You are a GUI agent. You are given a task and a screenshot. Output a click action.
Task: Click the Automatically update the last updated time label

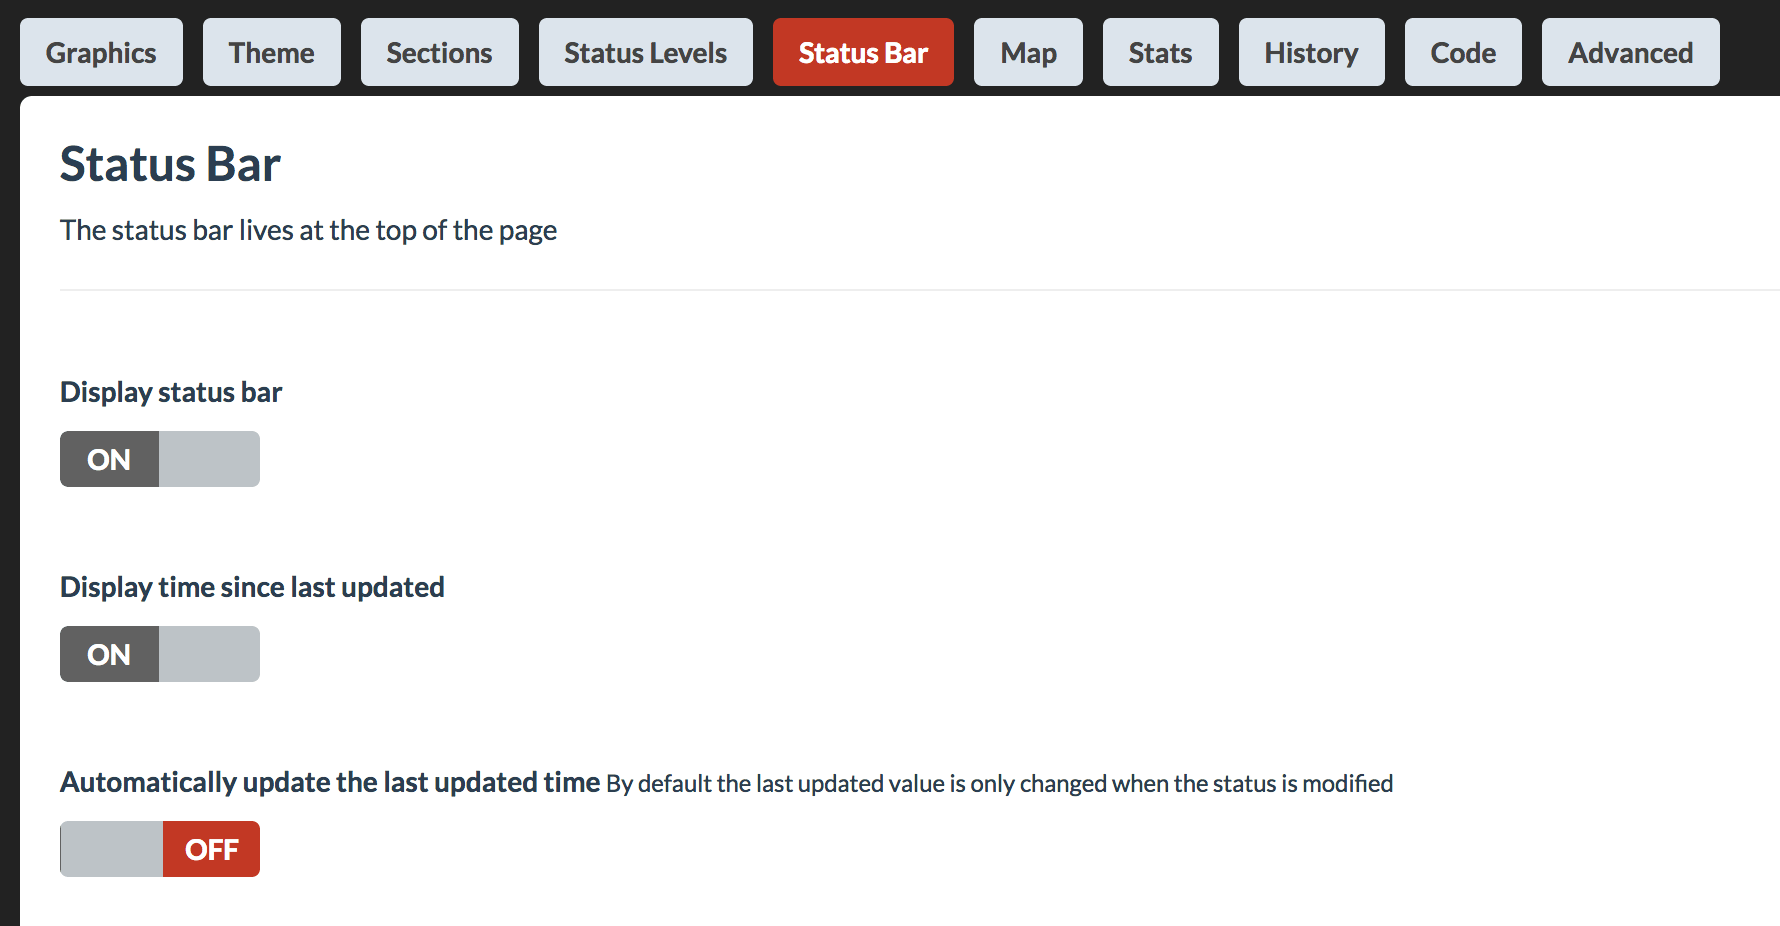click(x=330, y=782)
